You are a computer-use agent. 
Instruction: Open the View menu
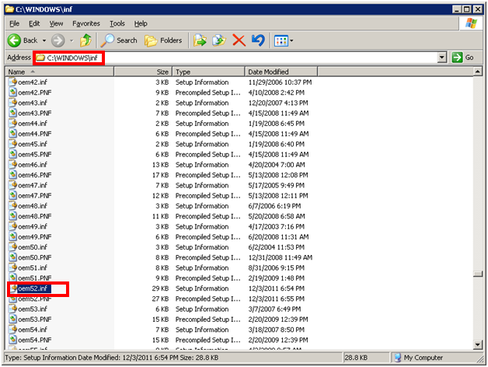coord(56,24)
